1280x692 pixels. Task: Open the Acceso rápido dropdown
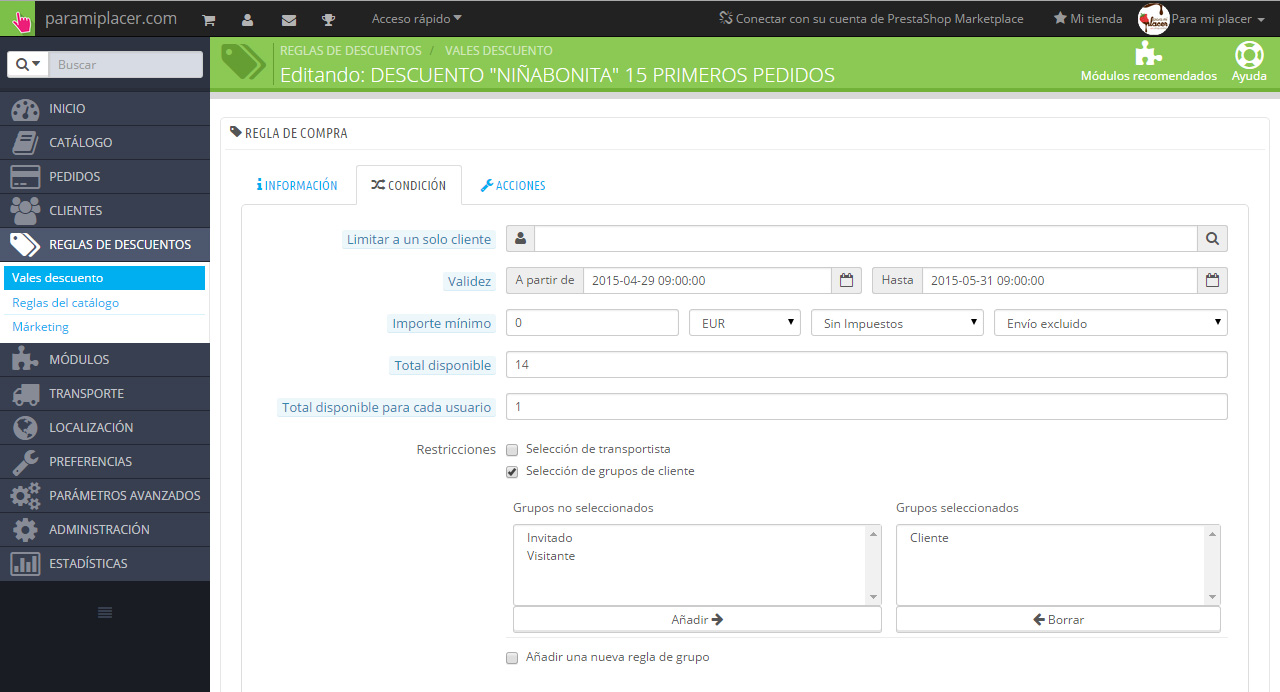tap(416, 19)
